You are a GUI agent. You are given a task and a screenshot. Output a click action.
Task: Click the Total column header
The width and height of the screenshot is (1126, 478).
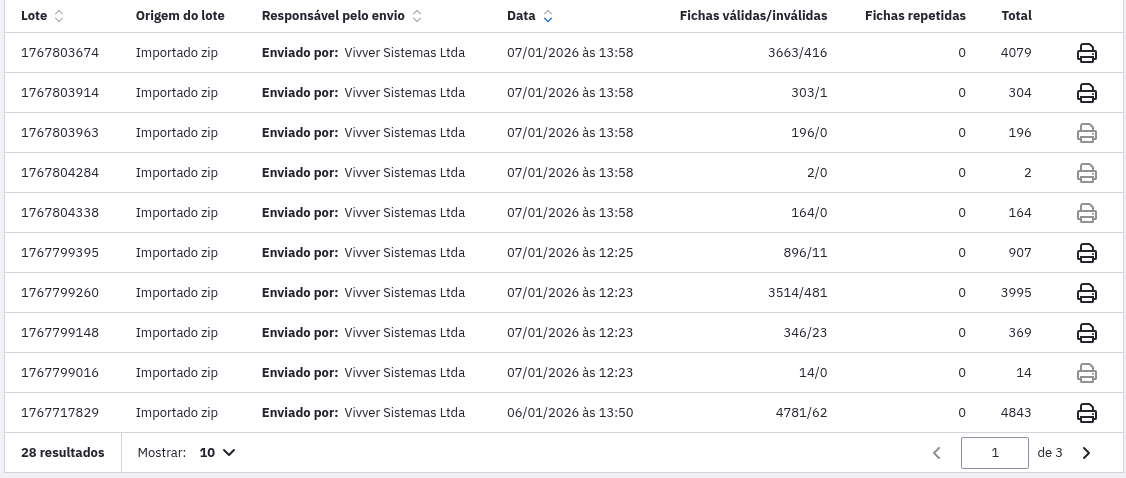coord(1016,16)
